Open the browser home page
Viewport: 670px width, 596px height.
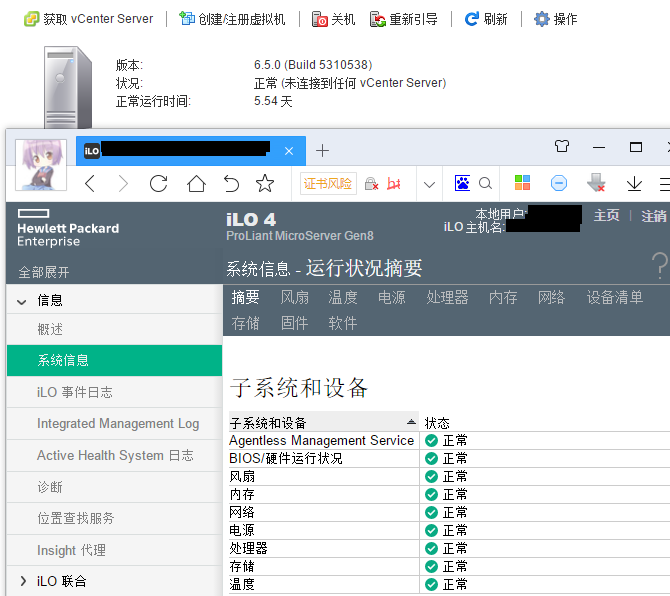pyautogui.click(x=196, y=184)
